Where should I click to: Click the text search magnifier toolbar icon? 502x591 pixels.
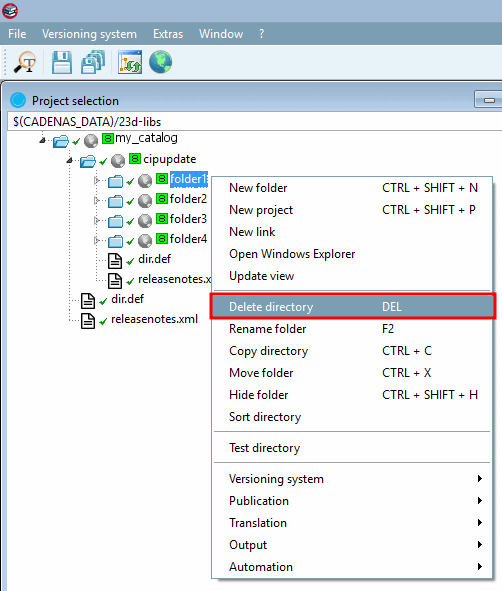click(25, 62)
